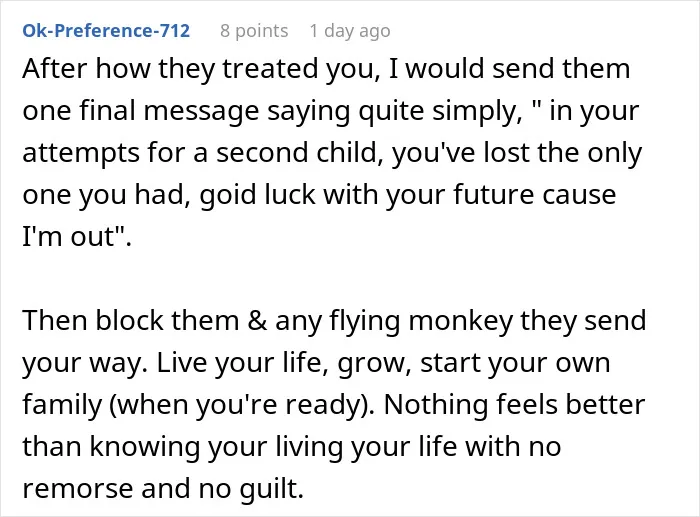Click the 8 points score label
Screen dimensions: 700x517
tap(254, 31)
